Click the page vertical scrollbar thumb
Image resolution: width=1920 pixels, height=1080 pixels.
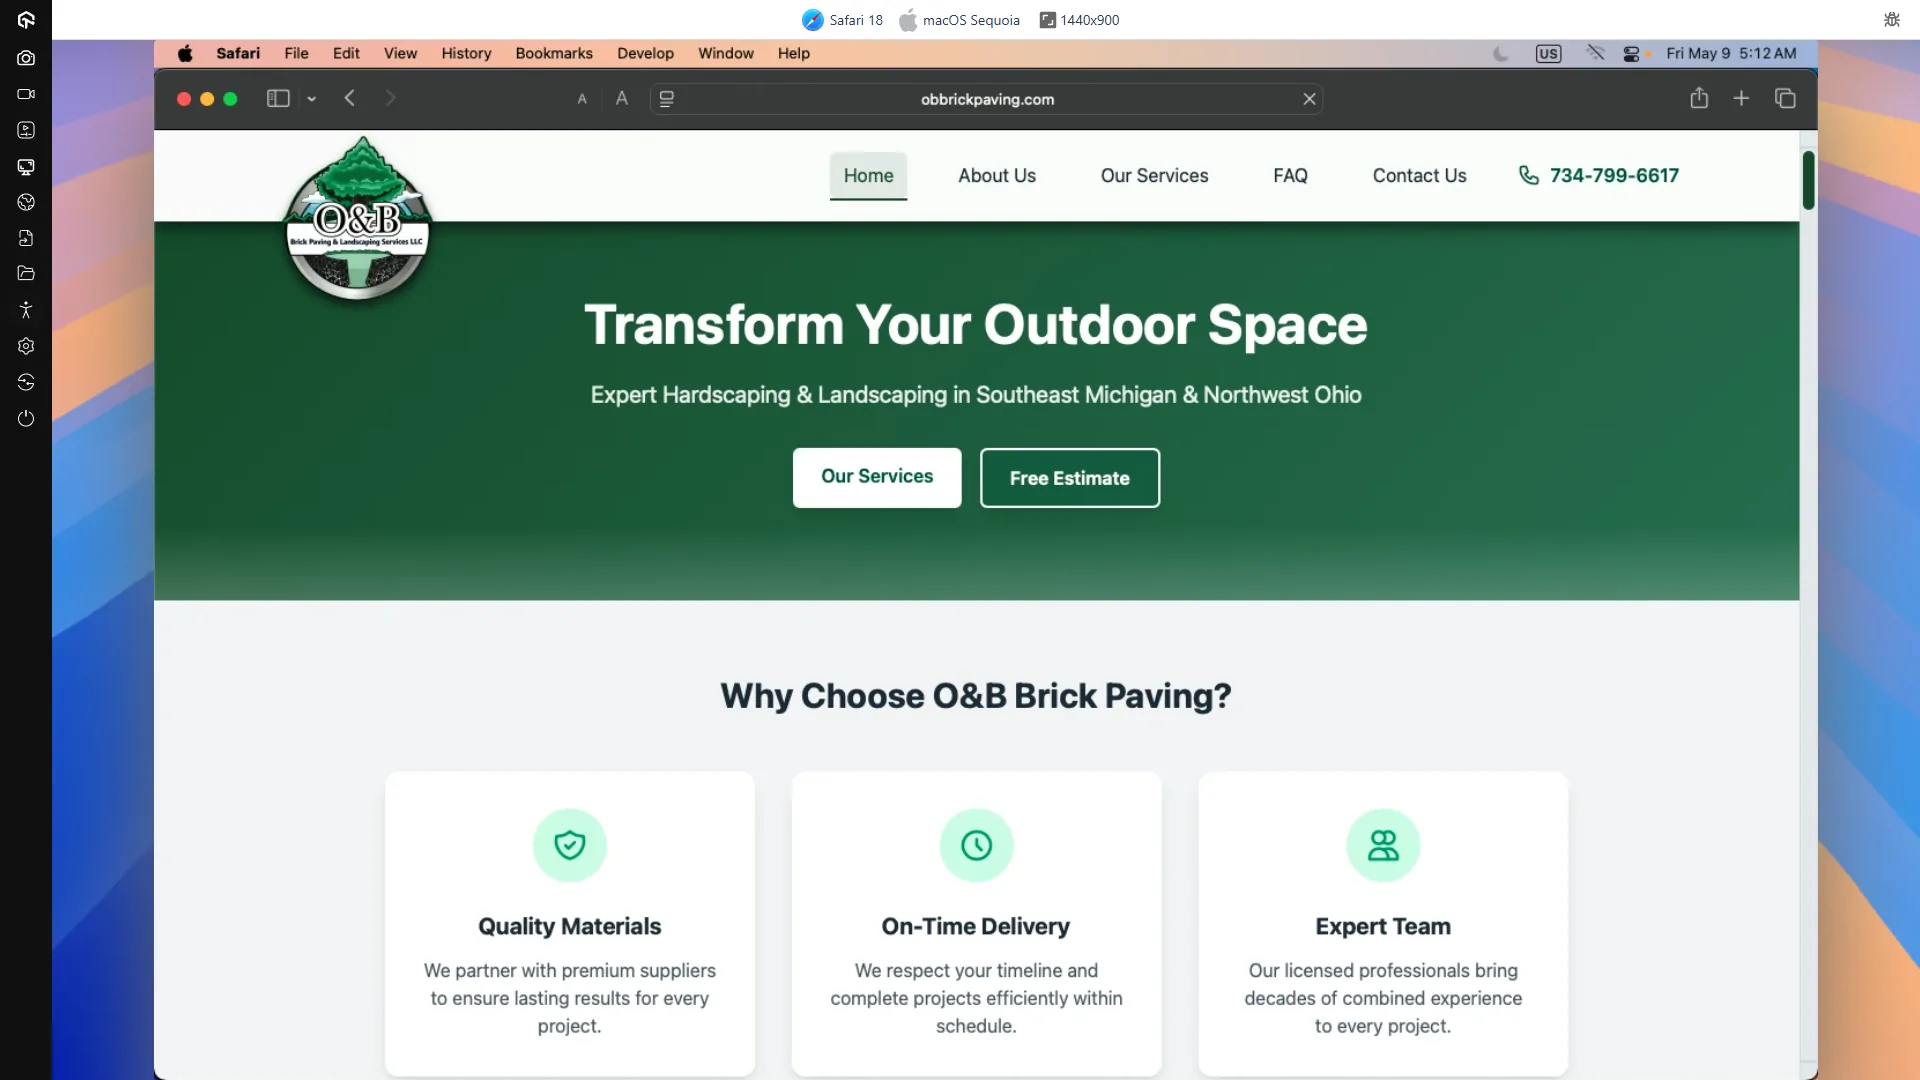(x=1808, y=180)
